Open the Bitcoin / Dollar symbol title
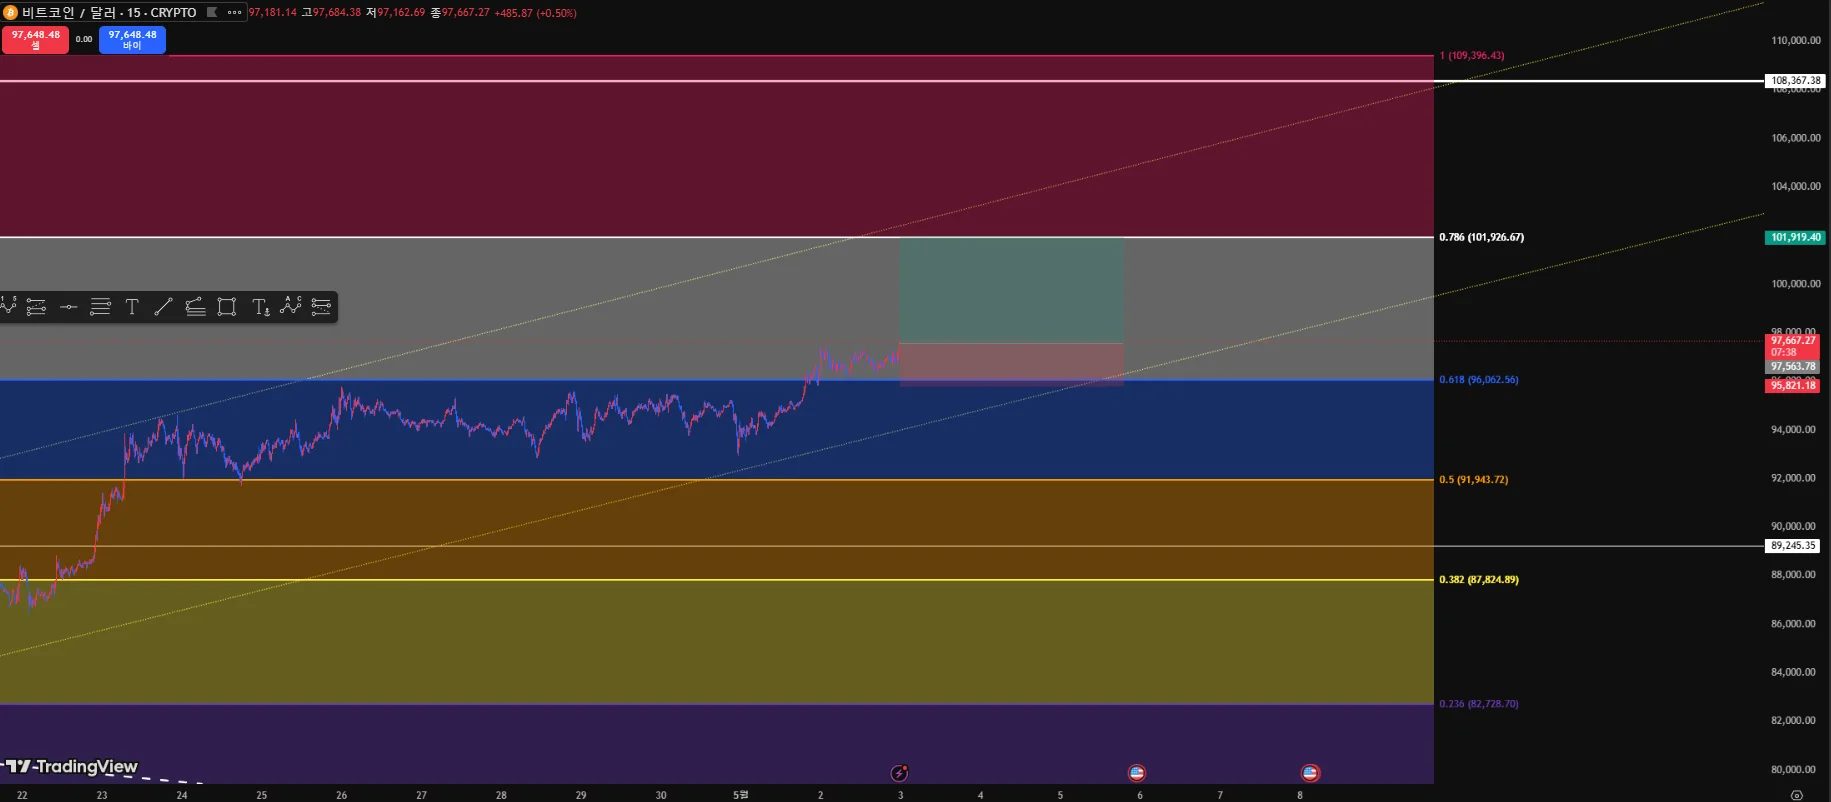 click(110, 13)
